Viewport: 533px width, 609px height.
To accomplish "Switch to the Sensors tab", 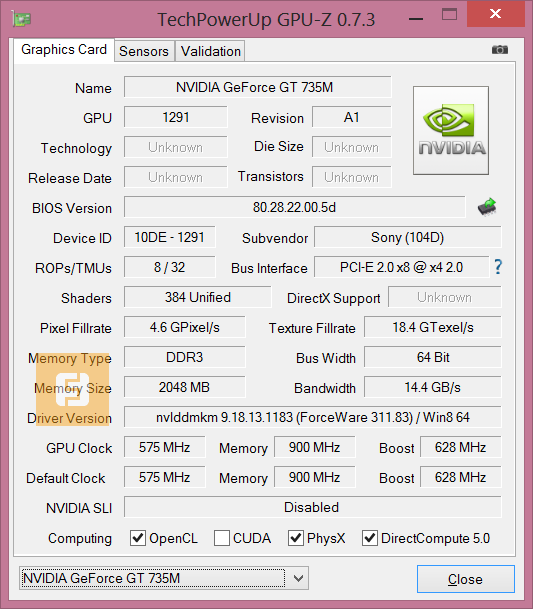I will 144,51.
